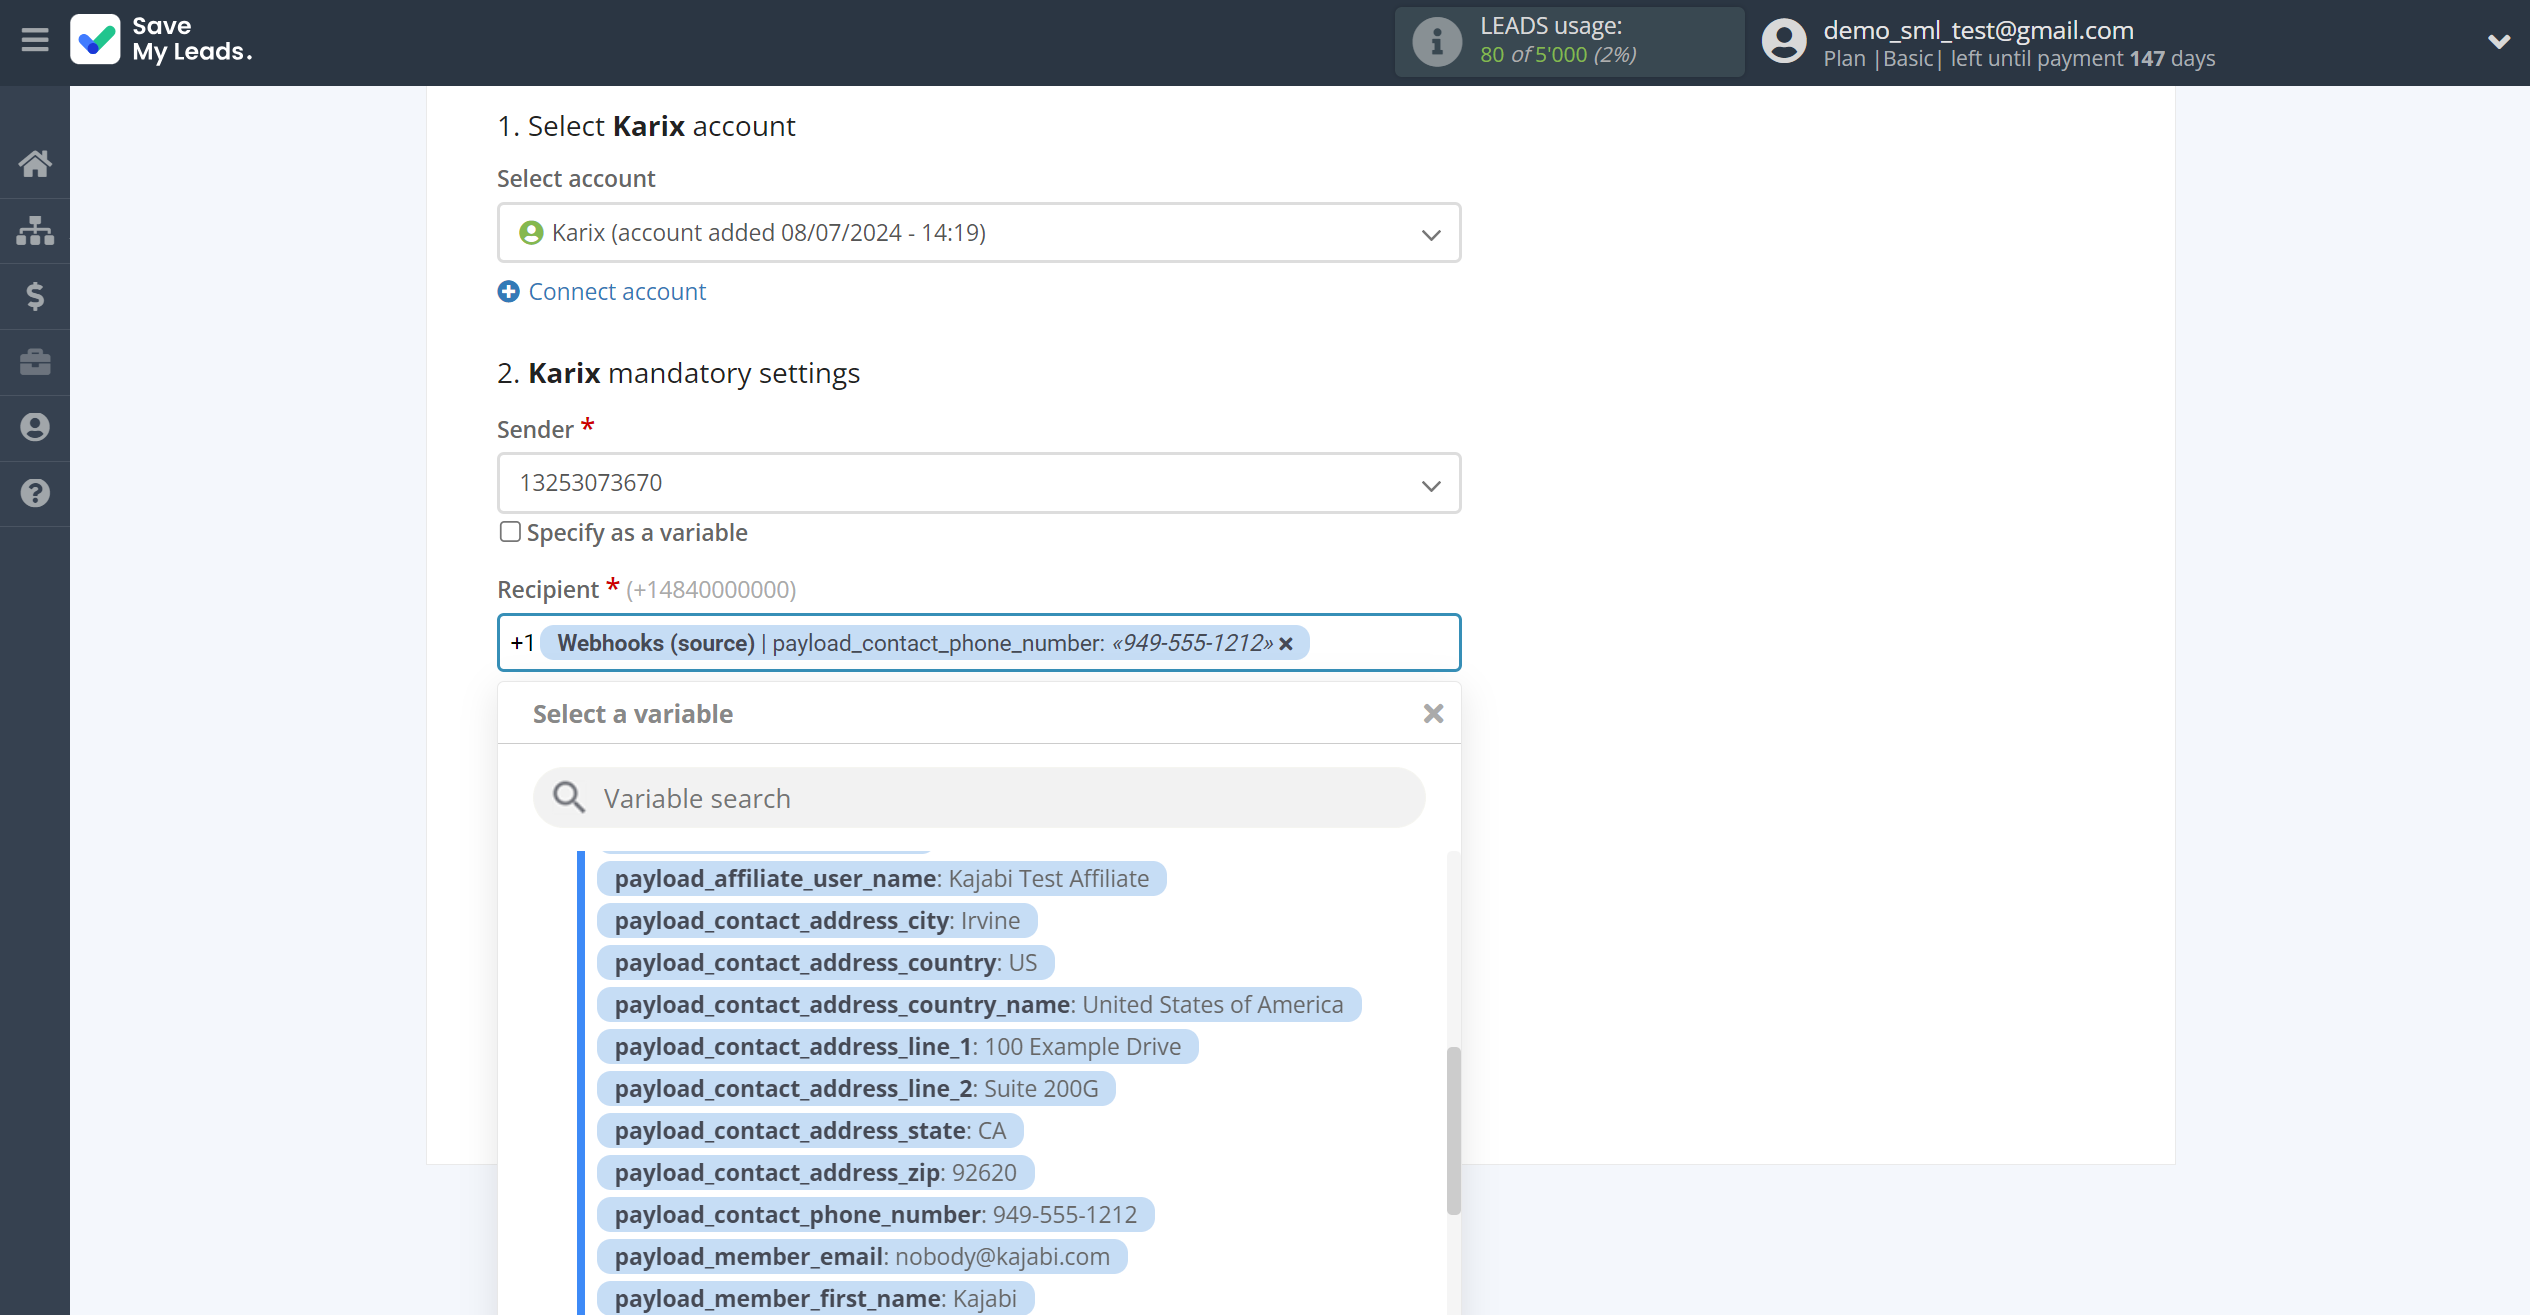The height and width of the screenshot is (1315, 2530).
Task: Click the LEADS usage 80 of 5'000 text
Action: tap(1558, 54)
